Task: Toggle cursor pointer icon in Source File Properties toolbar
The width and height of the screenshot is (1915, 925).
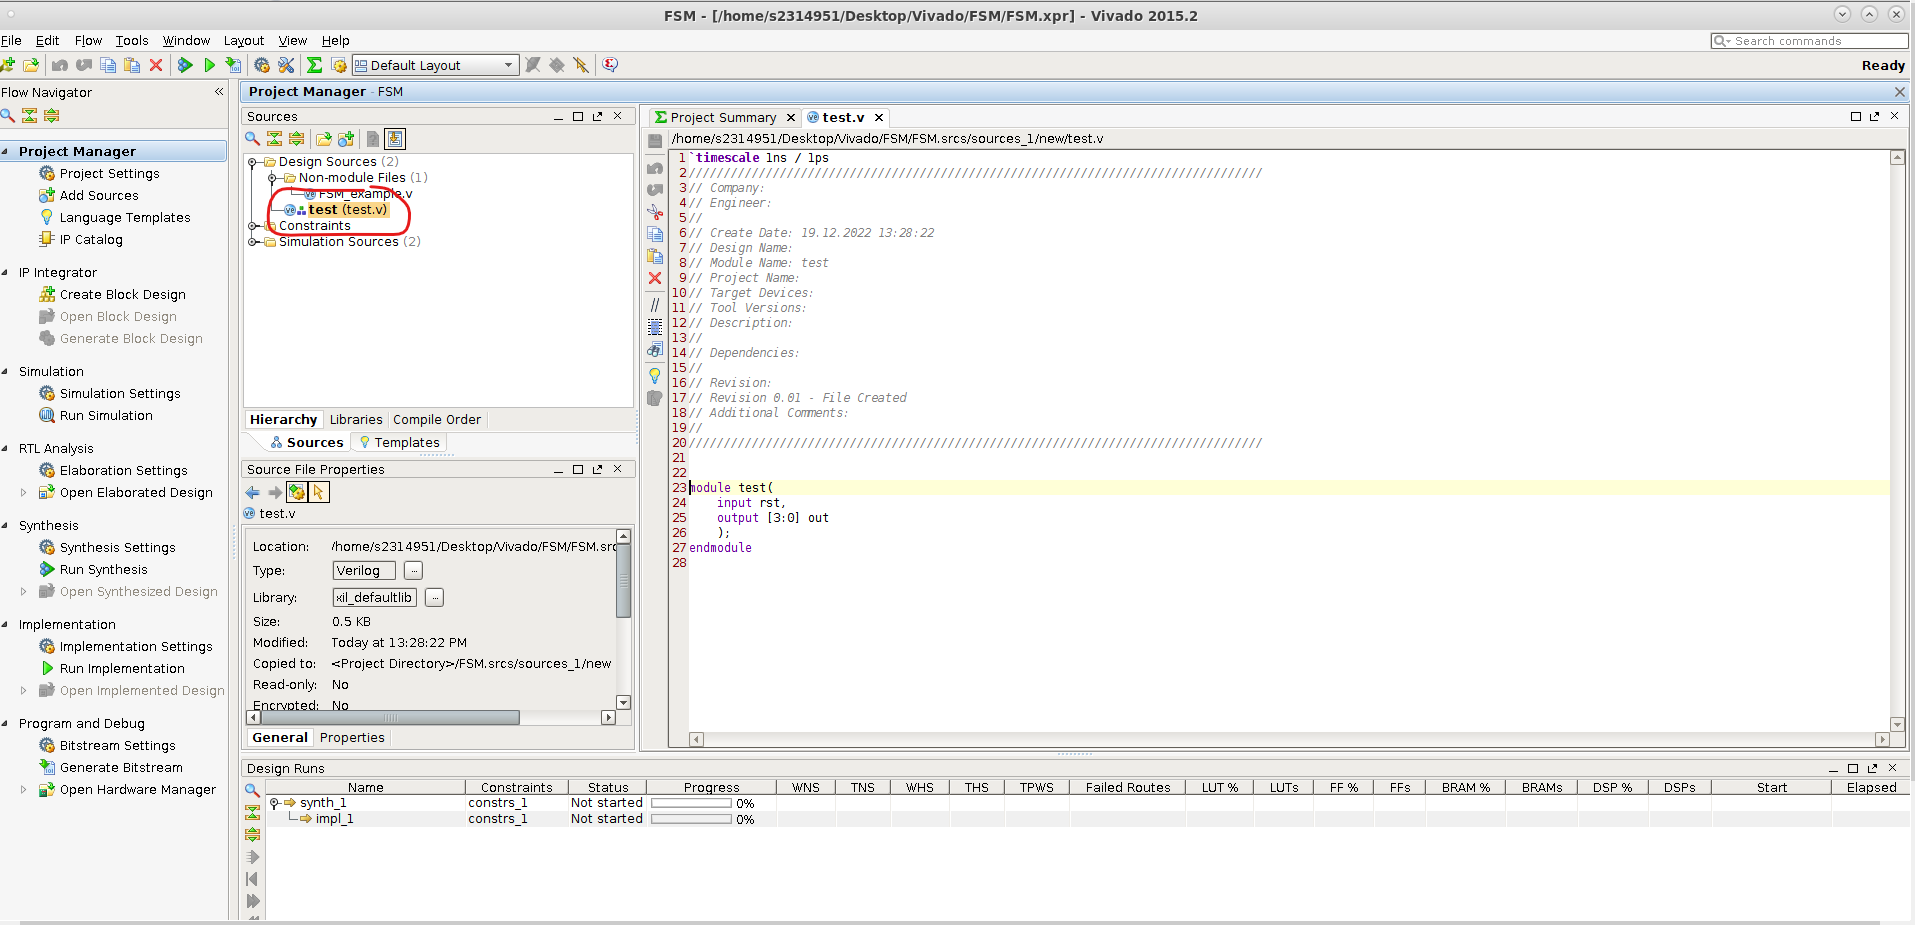Action: tap(318, 492)
